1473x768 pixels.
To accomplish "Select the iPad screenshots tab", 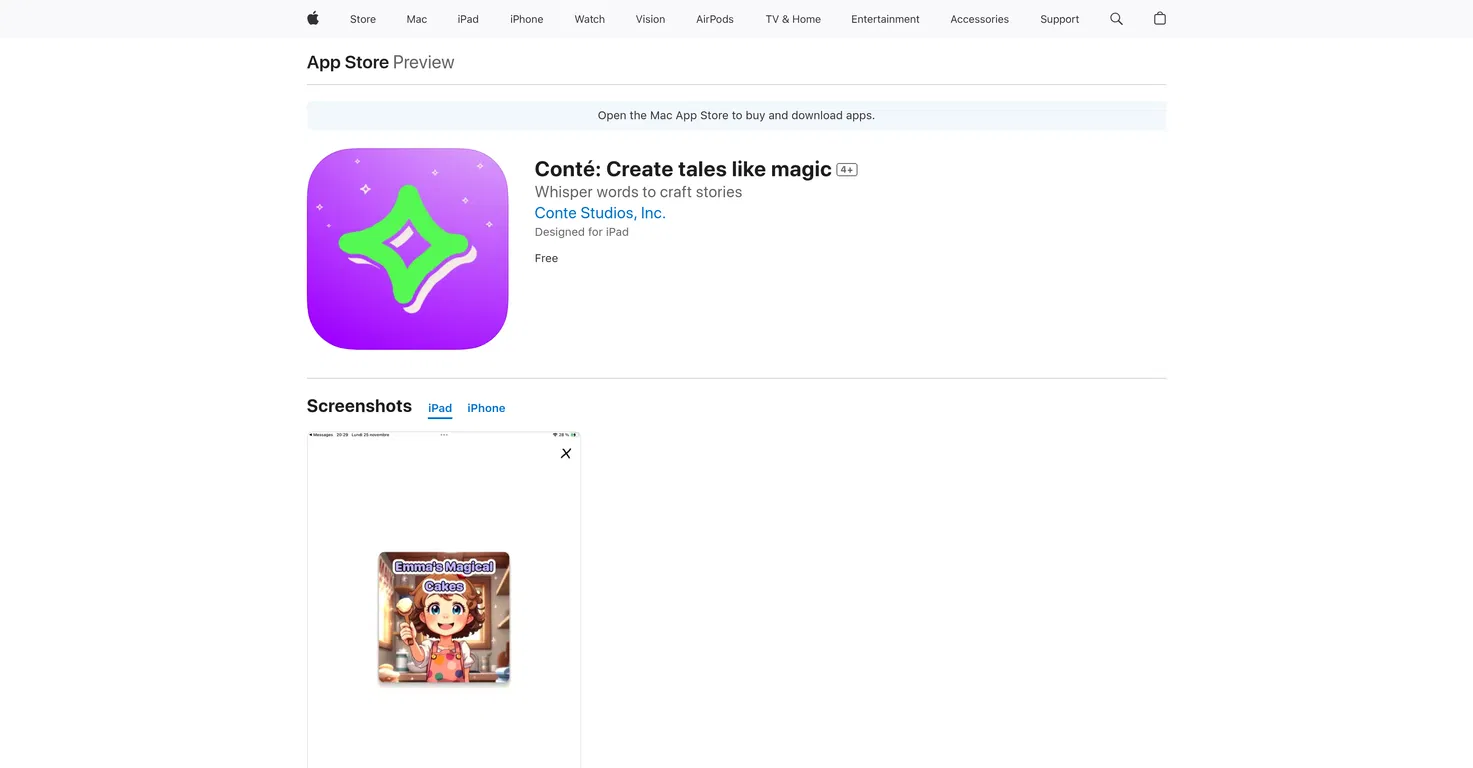I will [x=440, y=408].
